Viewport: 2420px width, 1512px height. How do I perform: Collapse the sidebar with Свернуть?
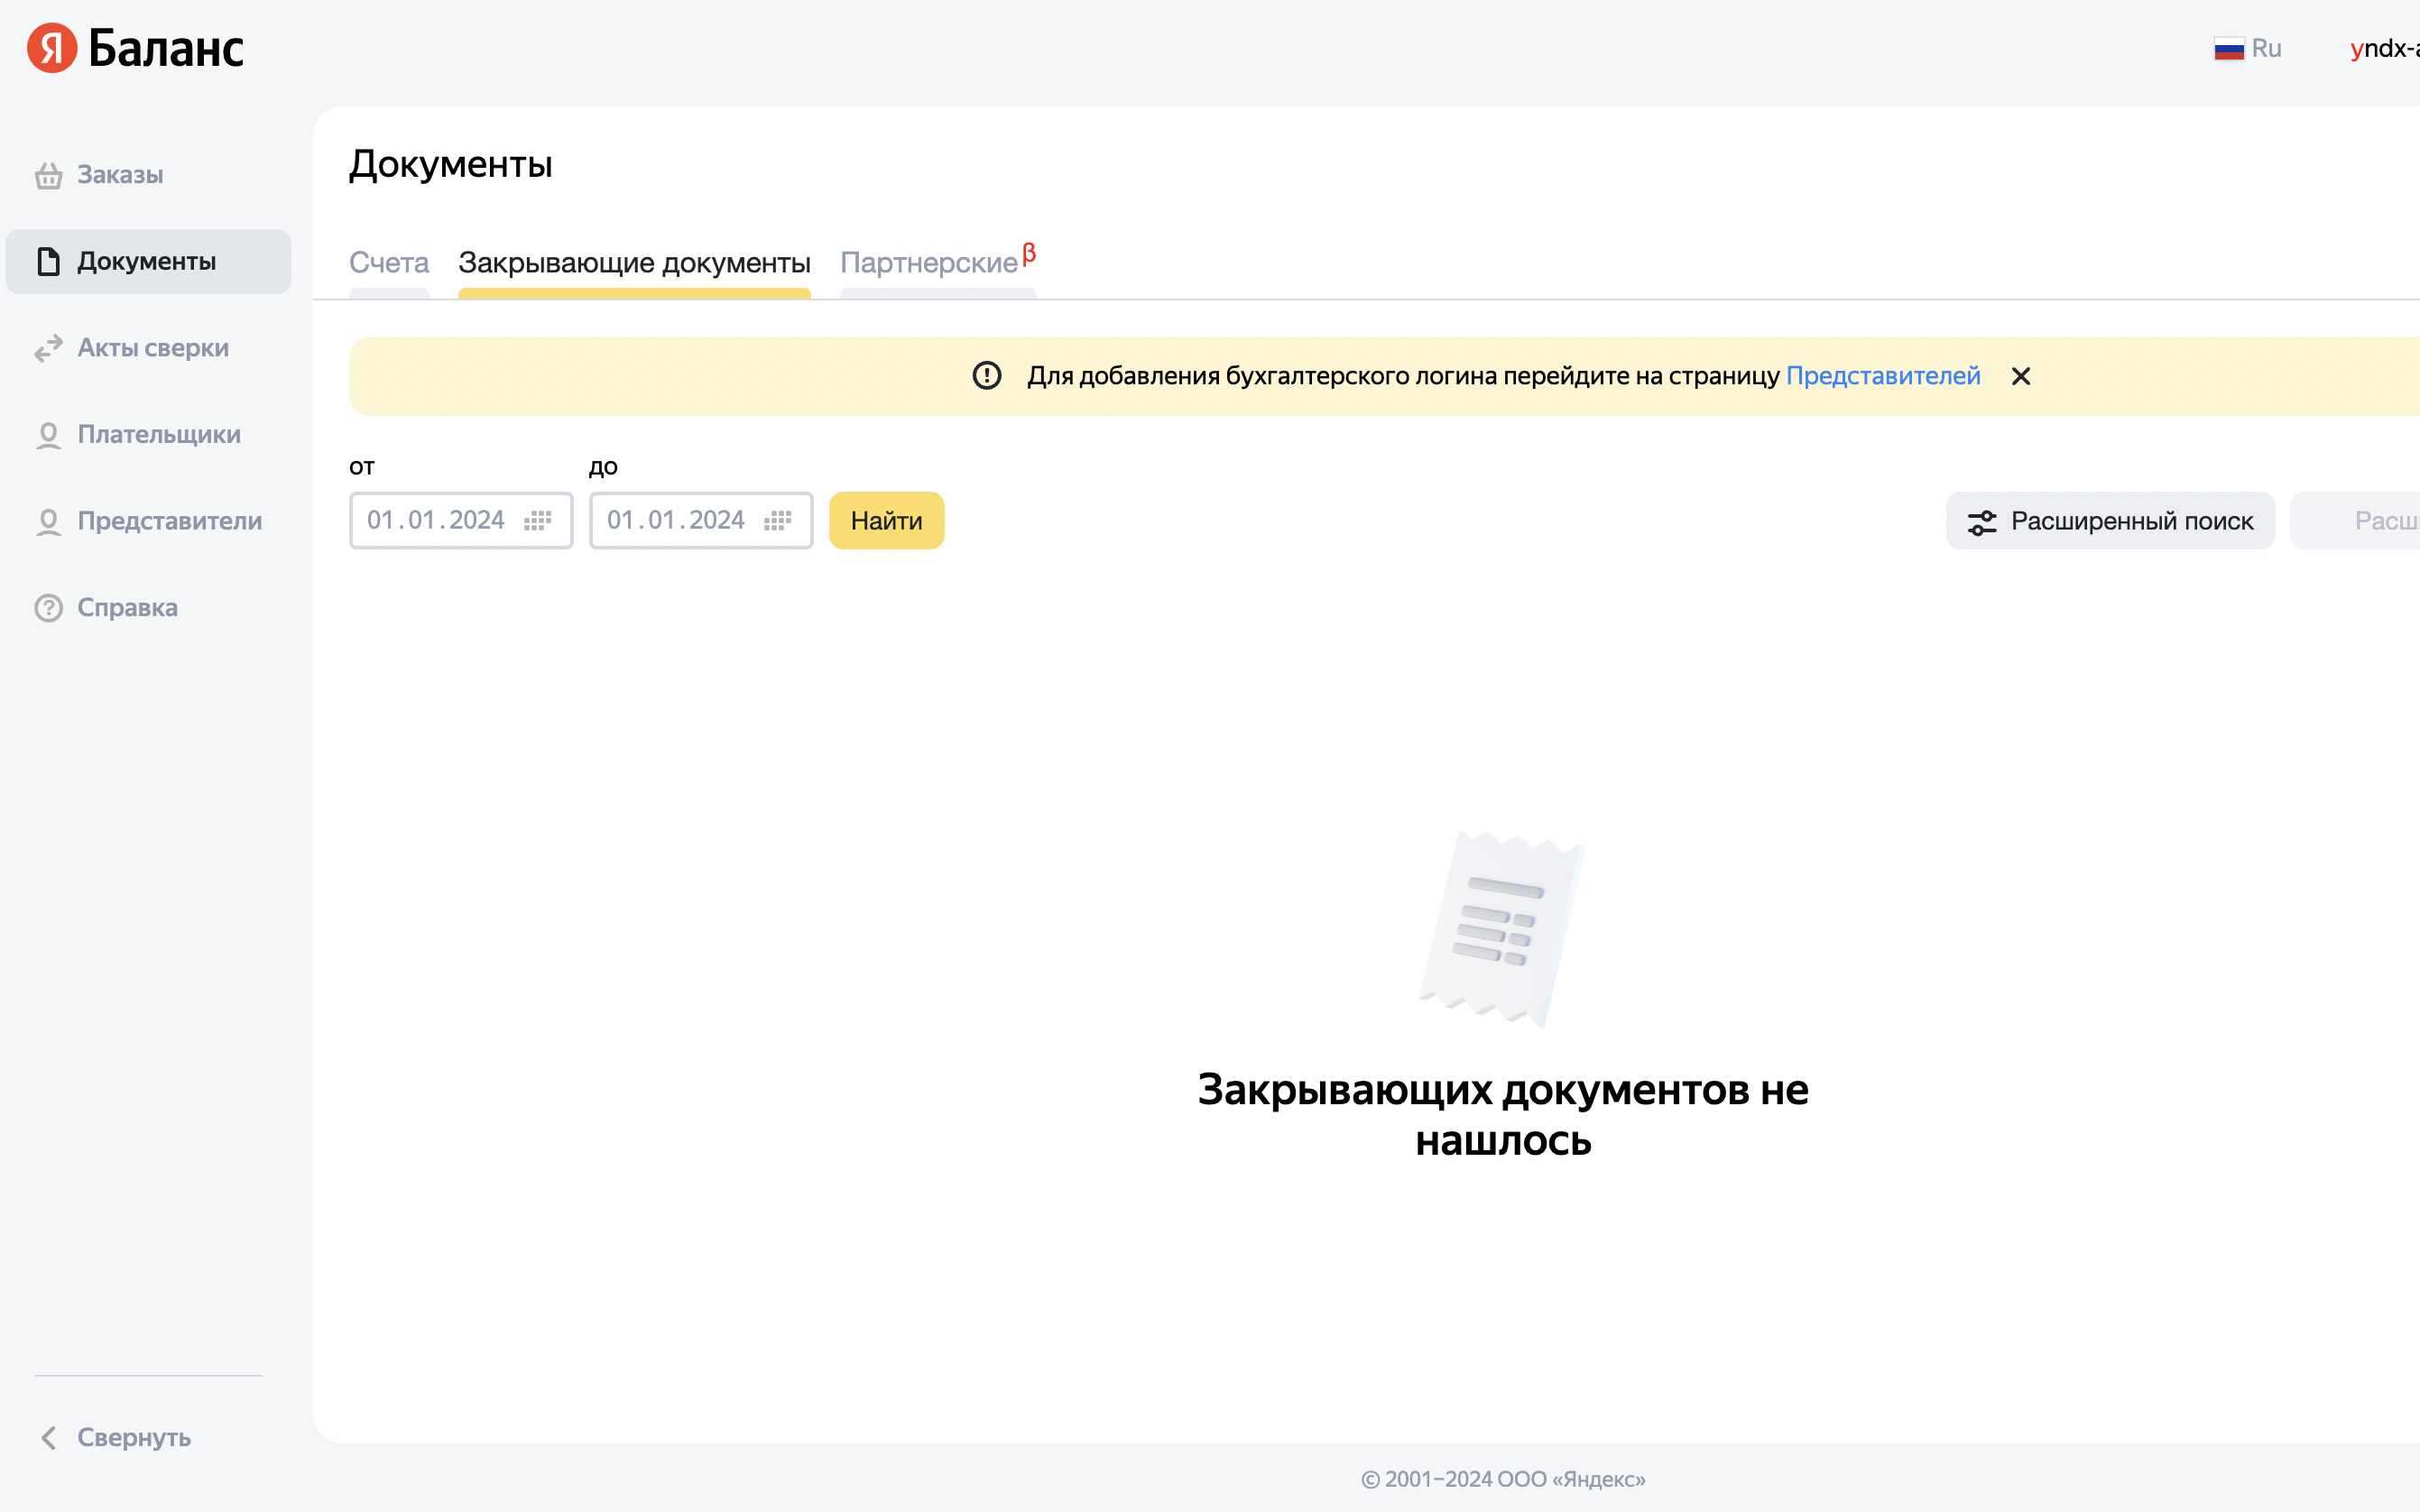(x=116, y=1437)
